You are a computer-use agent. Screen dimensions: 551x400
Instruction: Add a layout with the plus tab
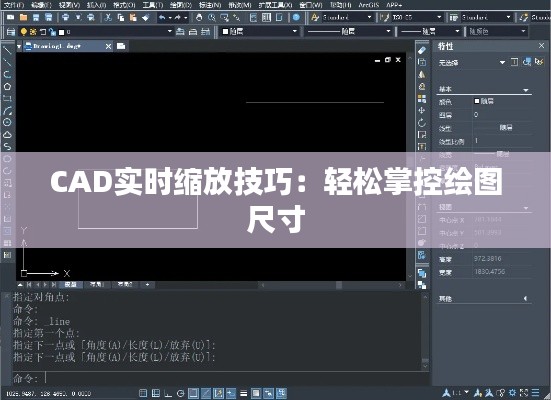(x=147, y=284)
